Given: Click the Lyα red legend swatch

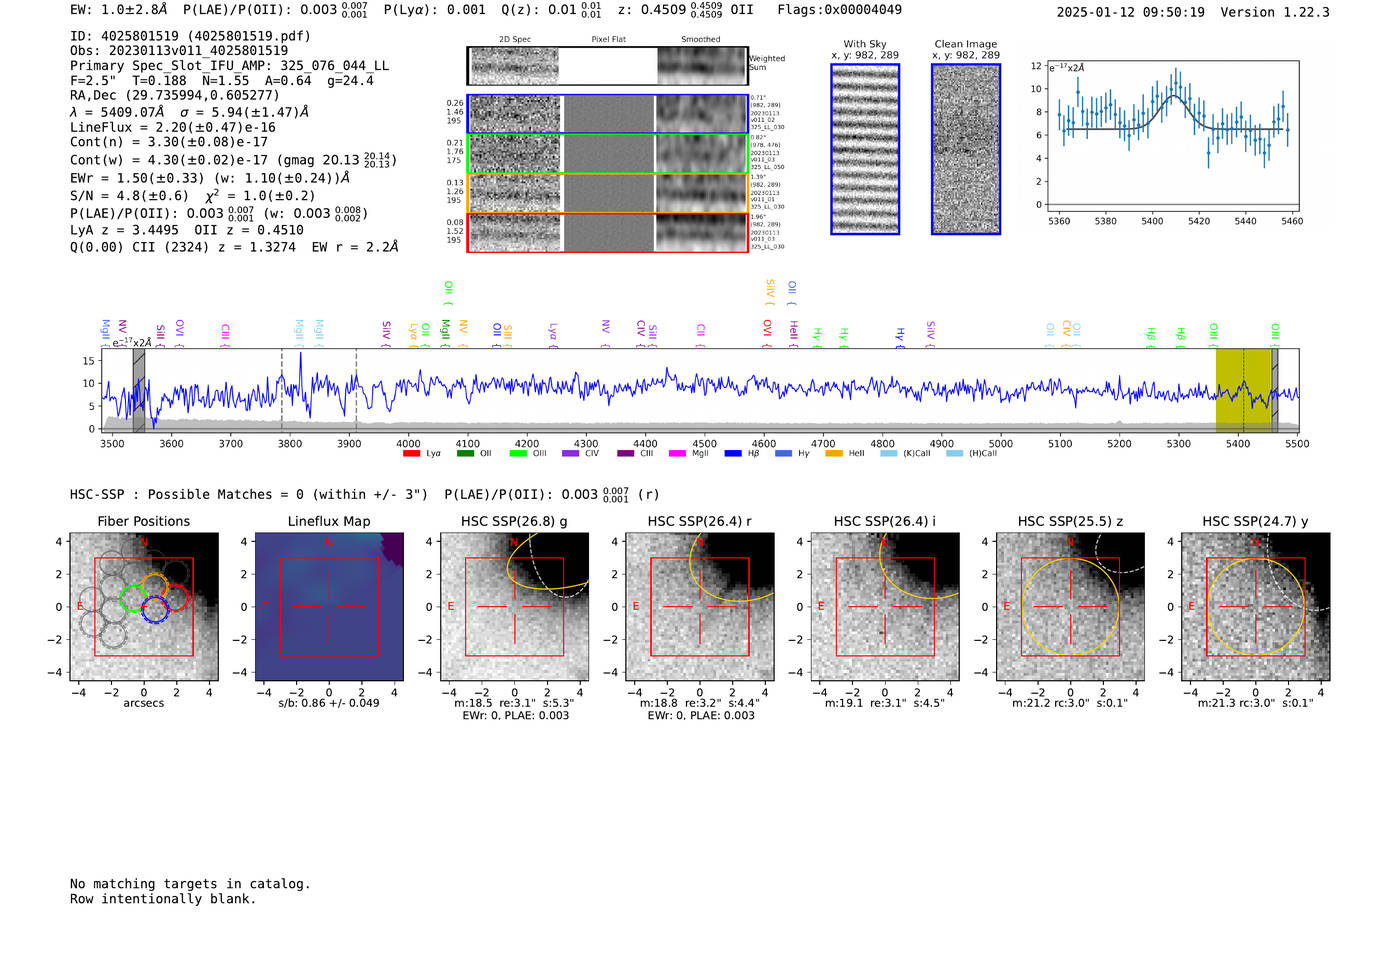Looking at the screenshot, I should click(x=411, y=454).
